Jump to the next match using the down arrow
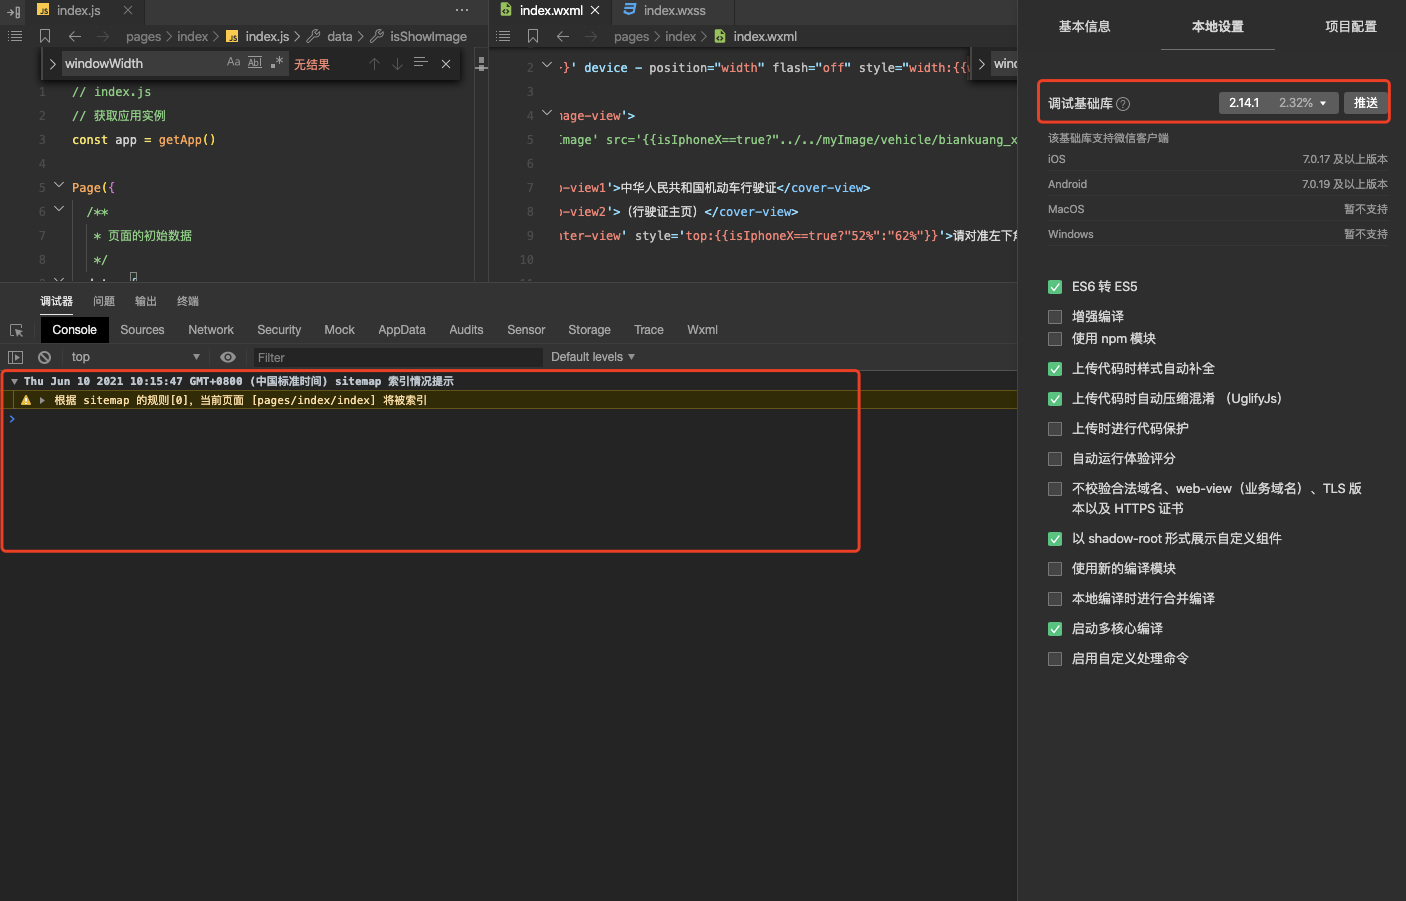This screenshot has width=1406, height=901. [397, 63]
